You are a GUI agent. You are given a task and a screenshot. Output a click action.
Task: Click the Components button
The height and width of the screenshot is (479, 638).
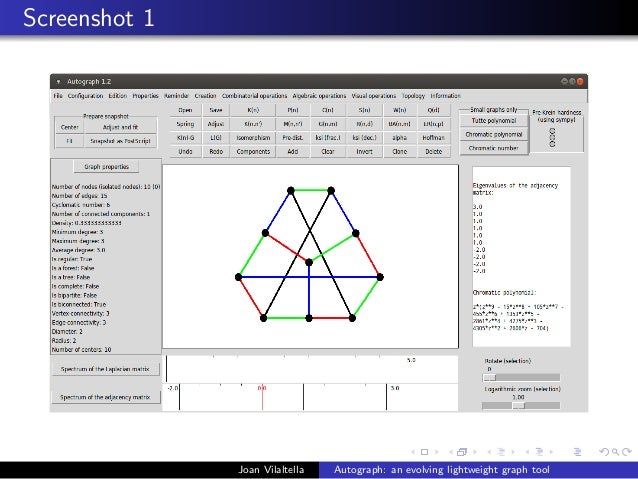click(x=253, y=151)
